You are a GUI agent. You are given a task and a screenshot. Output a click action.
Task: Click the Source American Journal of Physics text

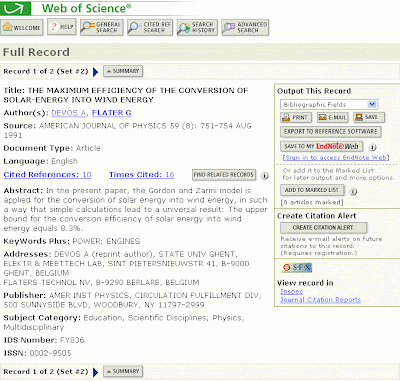pyautogui.click(x=127, y=131)
